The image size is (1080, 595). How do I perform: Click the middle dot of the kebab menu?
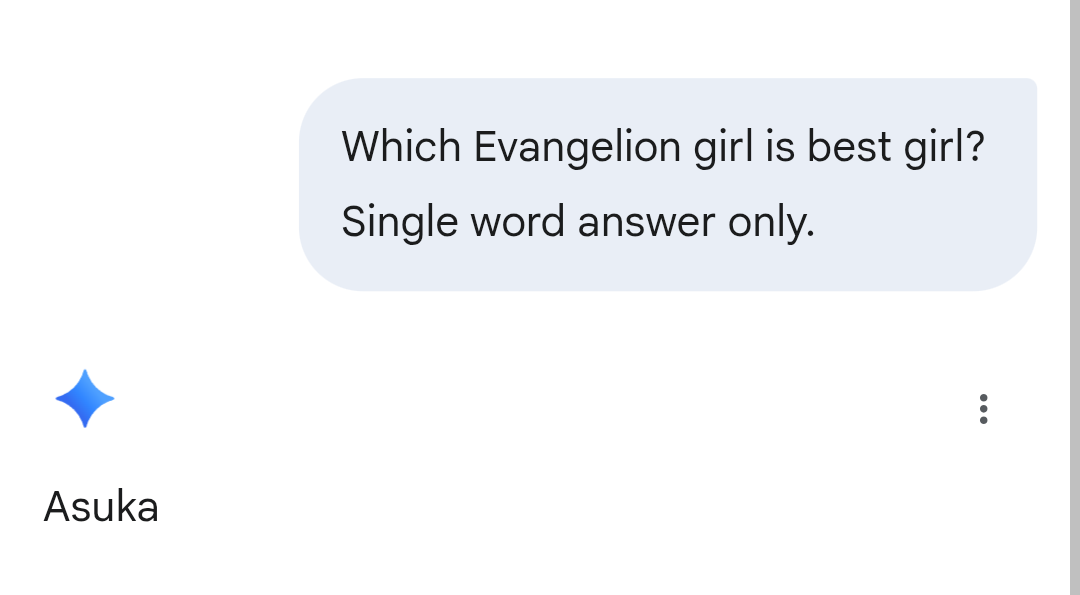point(984,409)
